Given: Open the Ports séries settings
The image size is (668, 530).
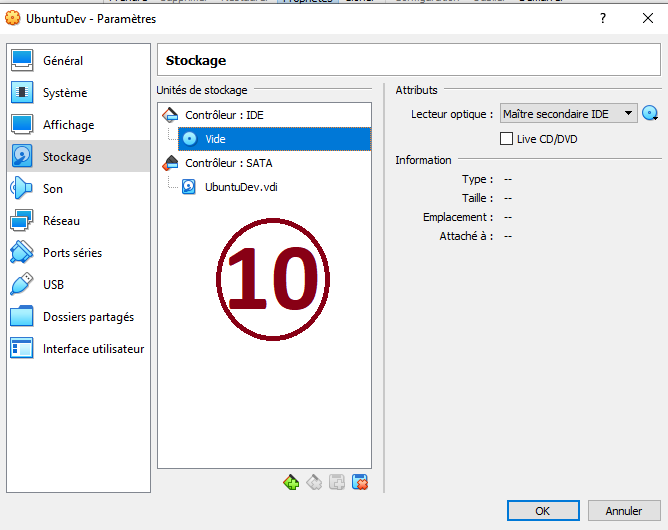Looking at the screenshot, I should click(x=72, y=253).
